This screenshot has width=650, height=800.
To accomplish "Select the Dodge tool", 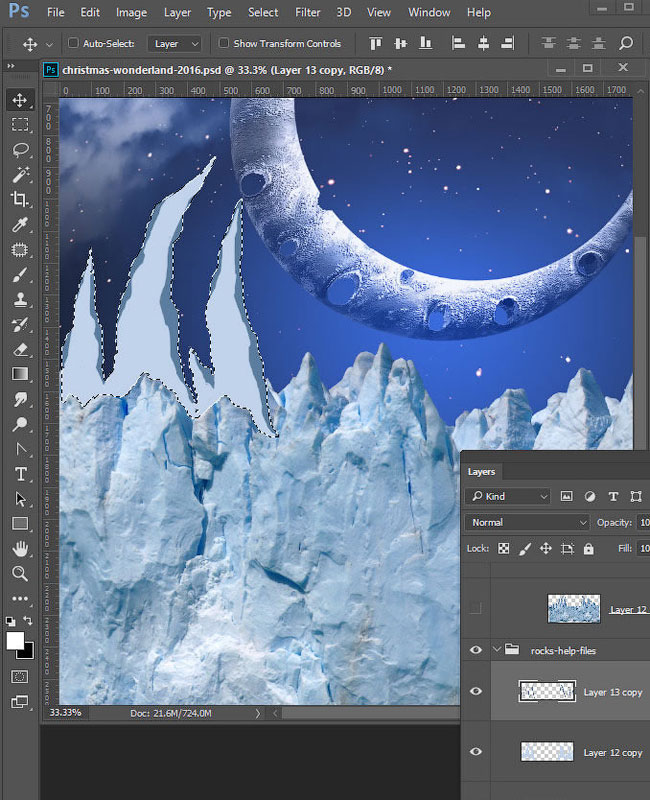I will (20, 424).
